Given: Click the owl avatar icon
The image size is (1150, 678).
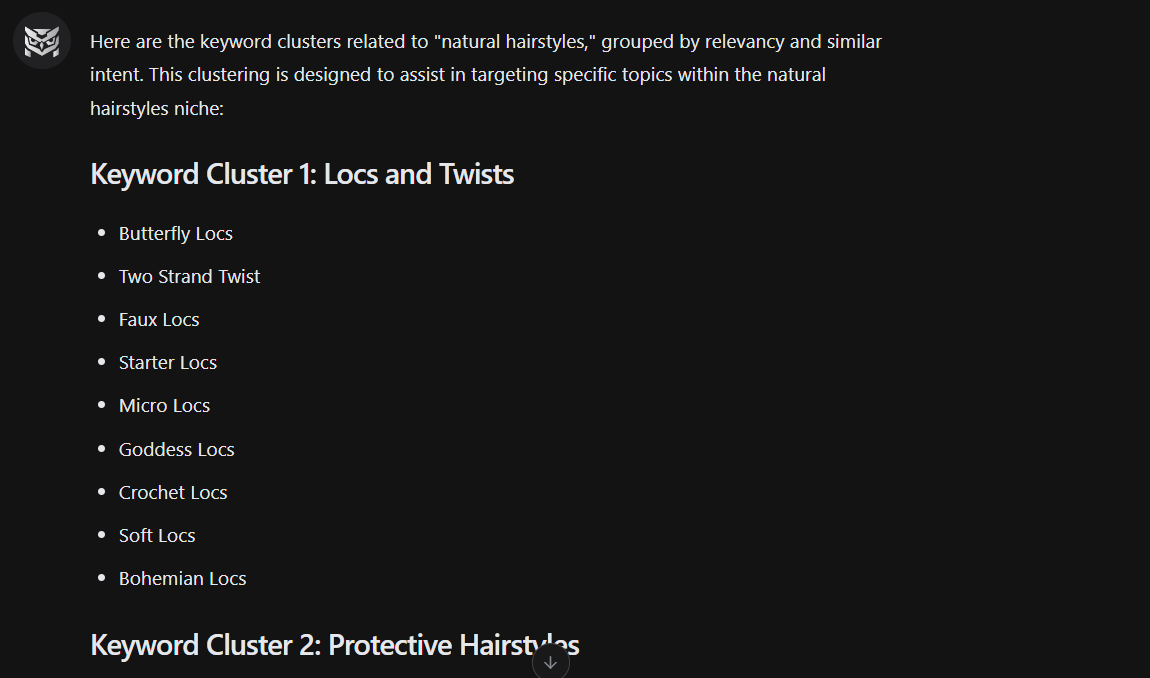Looking at the screenshot, I should click(x=41, y=41).
